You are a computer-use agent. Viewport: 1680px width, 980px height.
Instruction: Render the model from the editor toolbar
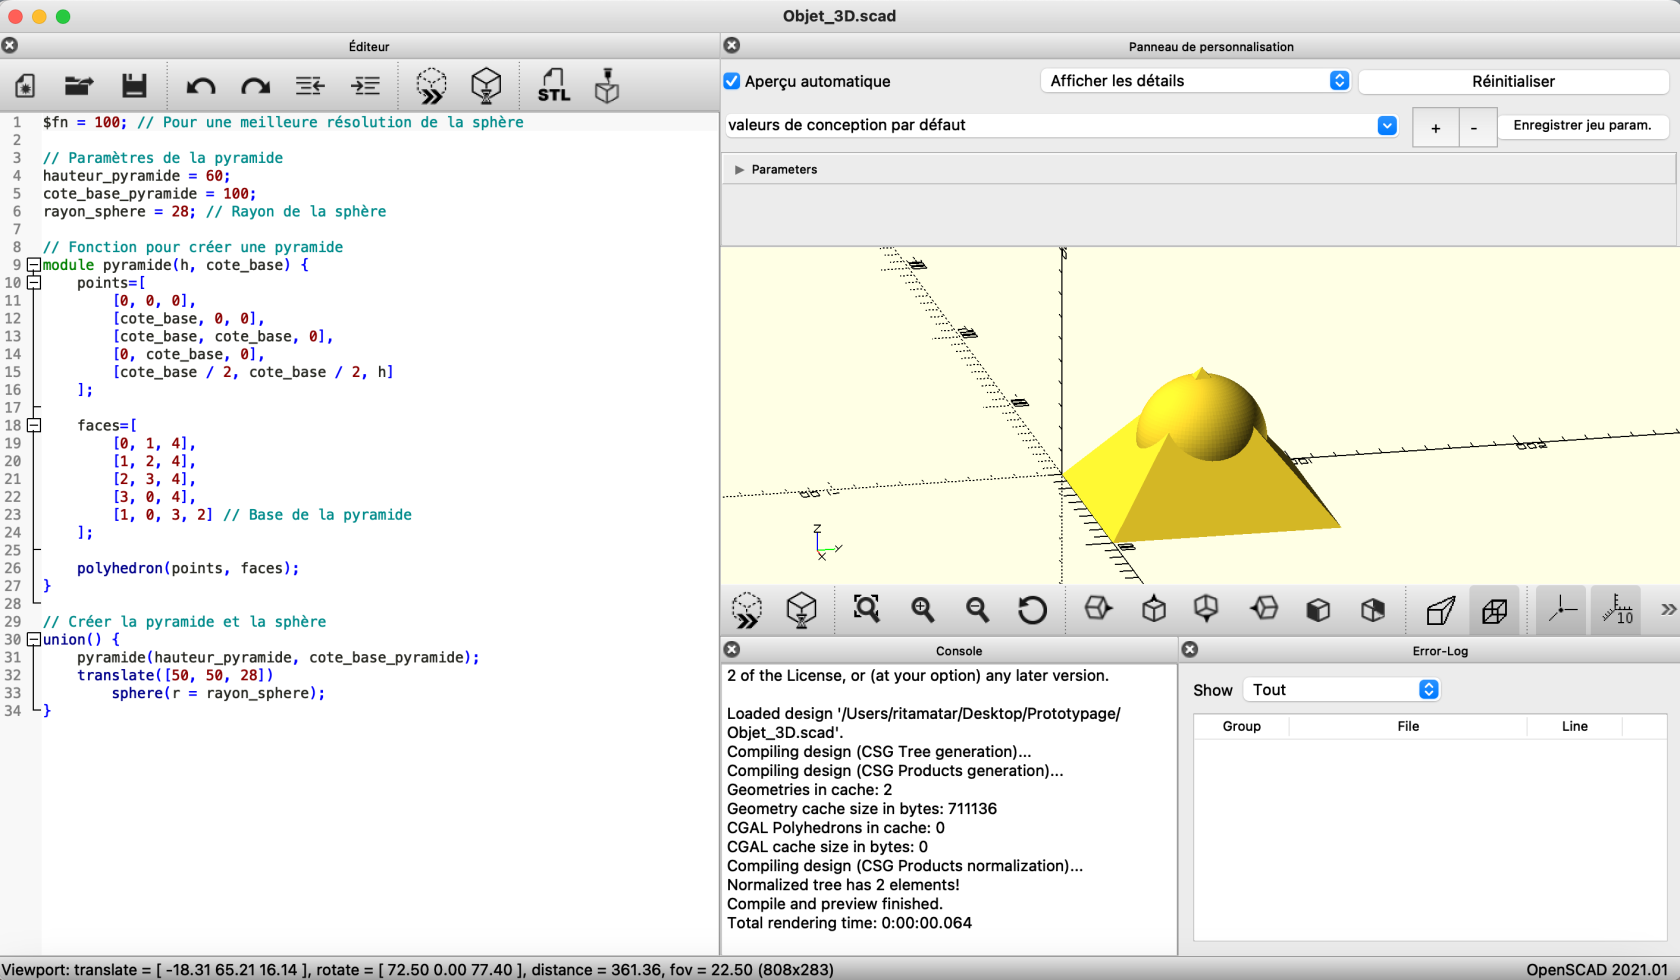[x=486, y=86]
